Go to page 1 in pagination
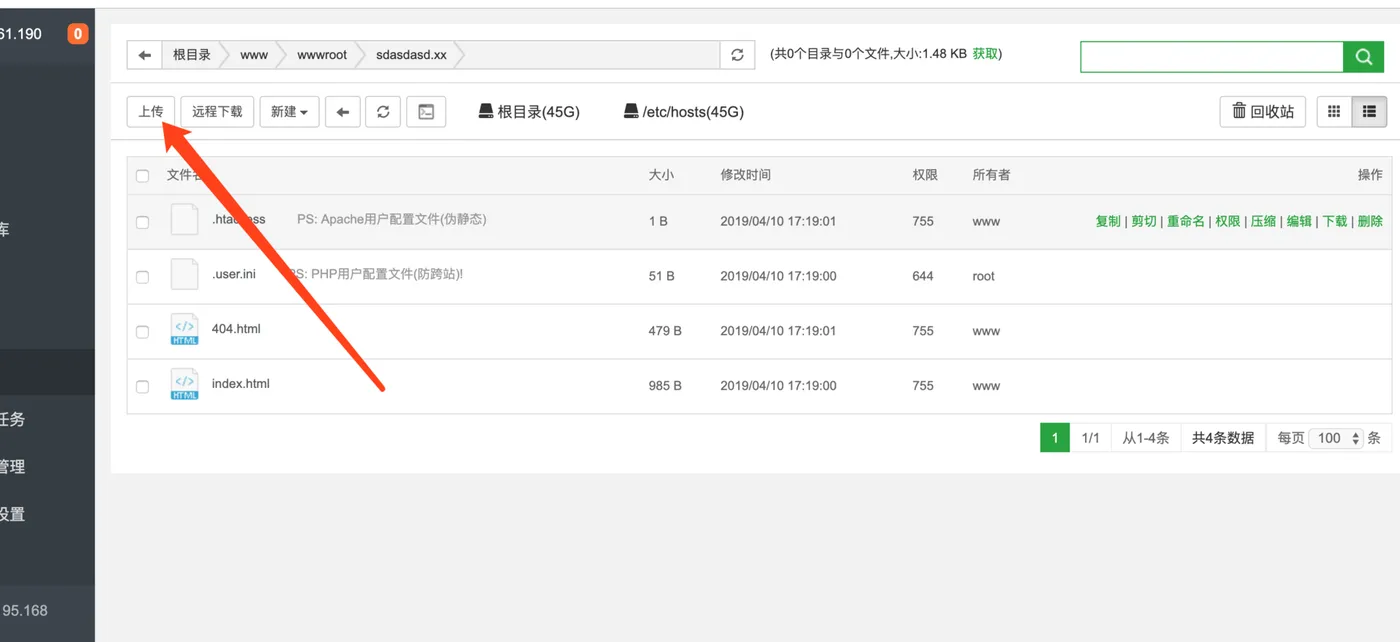The image size is (1400, 642). (1055, 438)
